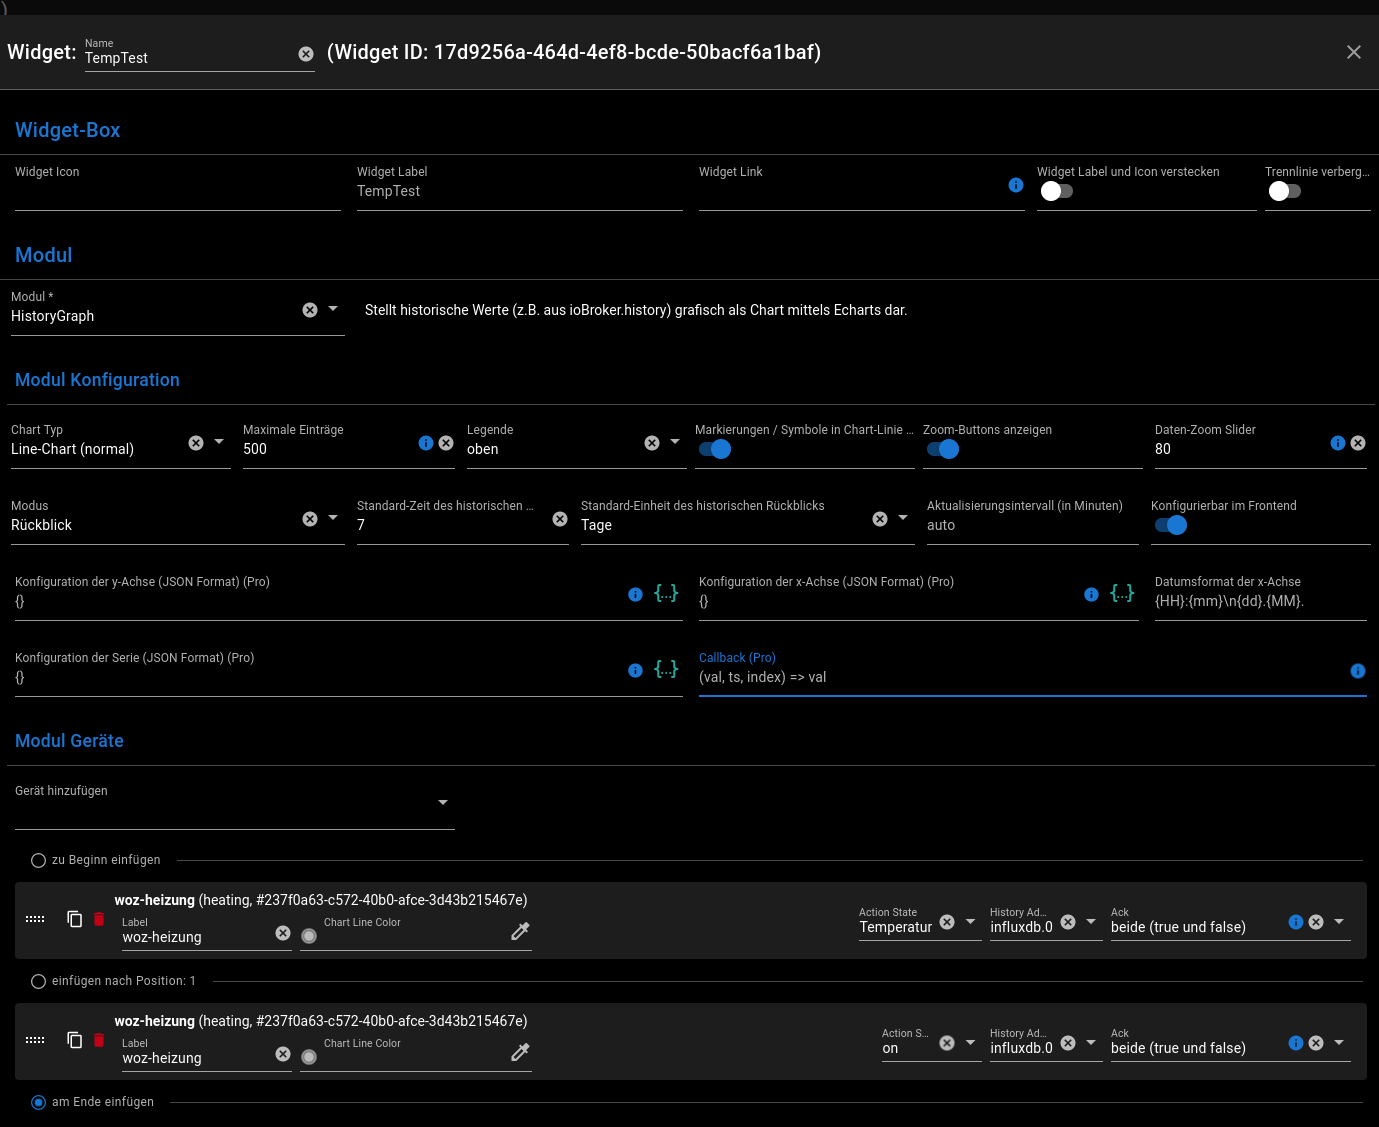
Task: Close the widget dialog with the X
Action: 1354,52
